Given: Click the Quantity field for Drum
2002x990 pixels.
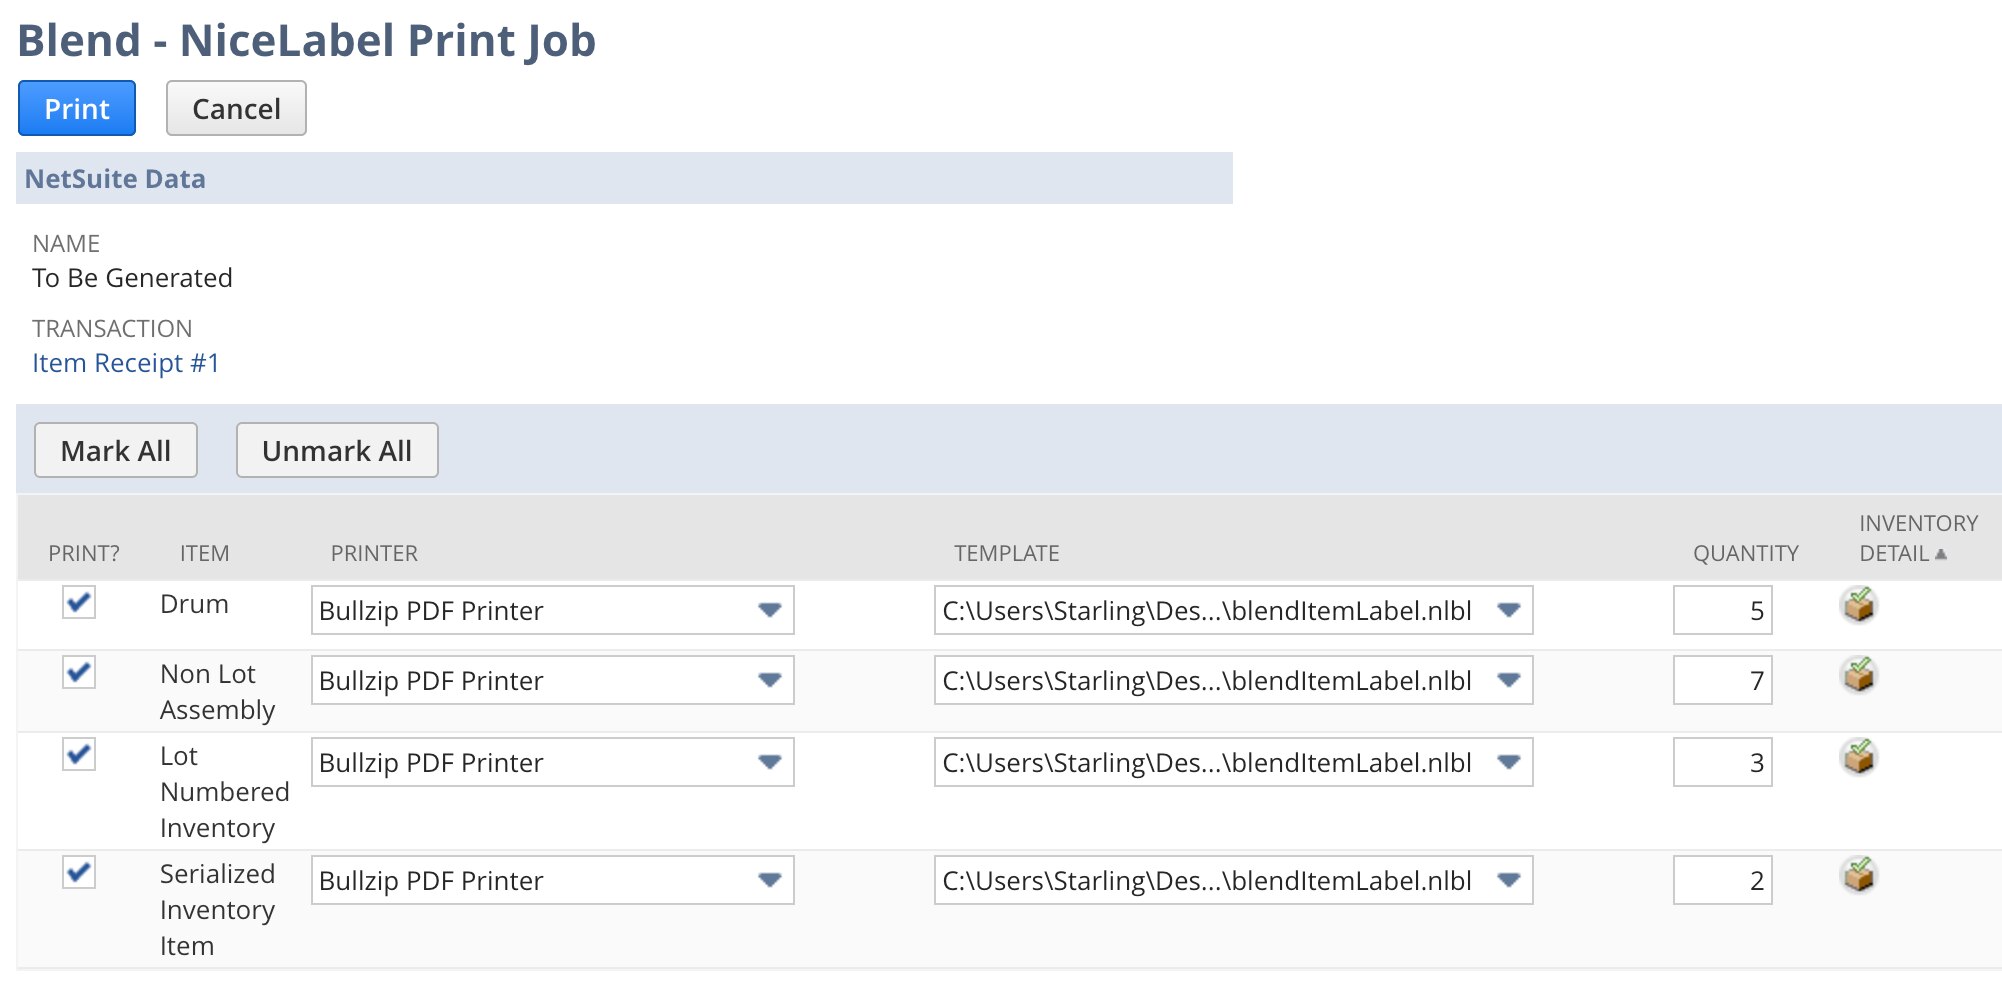Looking at the screenshot, I should pyautogui.click(x=1722, y=610).
